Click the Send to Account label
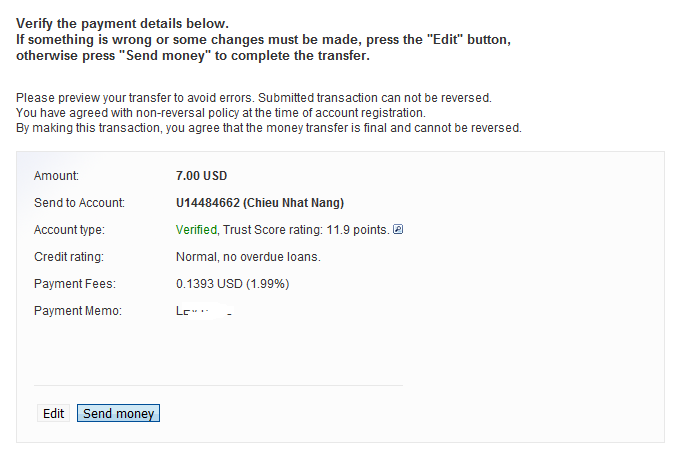 coord(79,203)
